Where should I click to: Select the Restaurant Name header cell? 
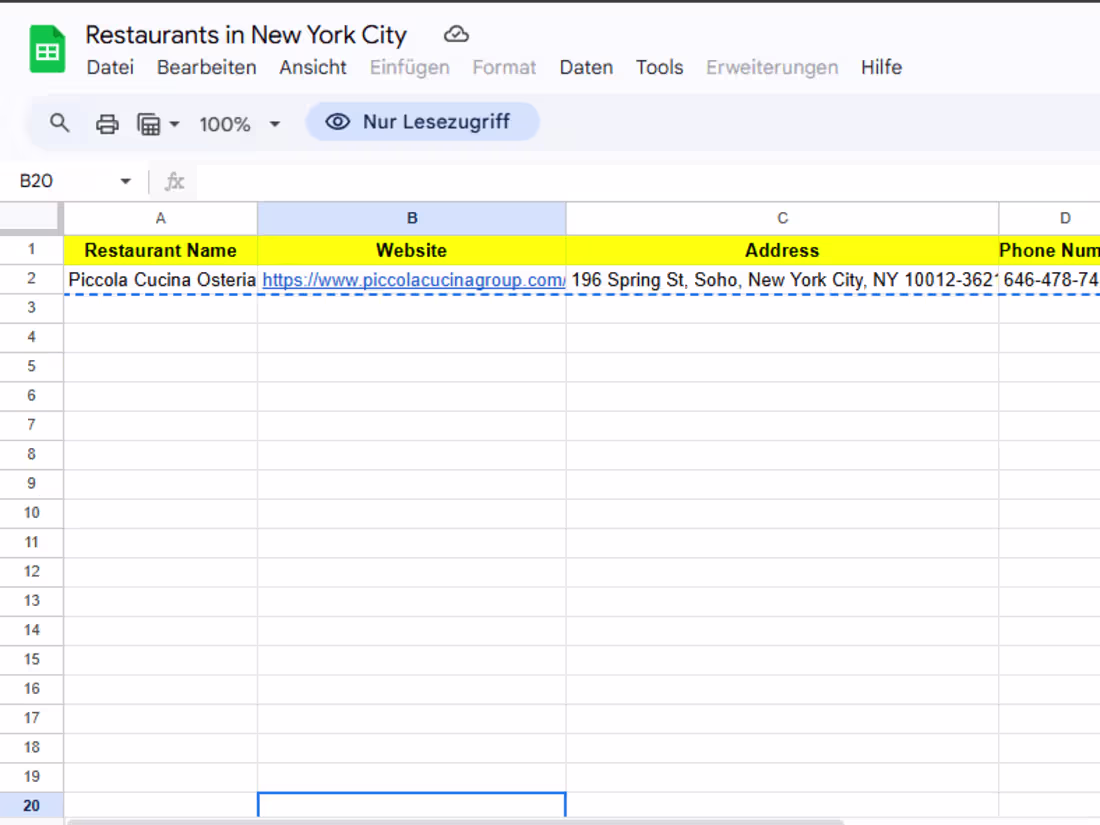pos(161,250)
